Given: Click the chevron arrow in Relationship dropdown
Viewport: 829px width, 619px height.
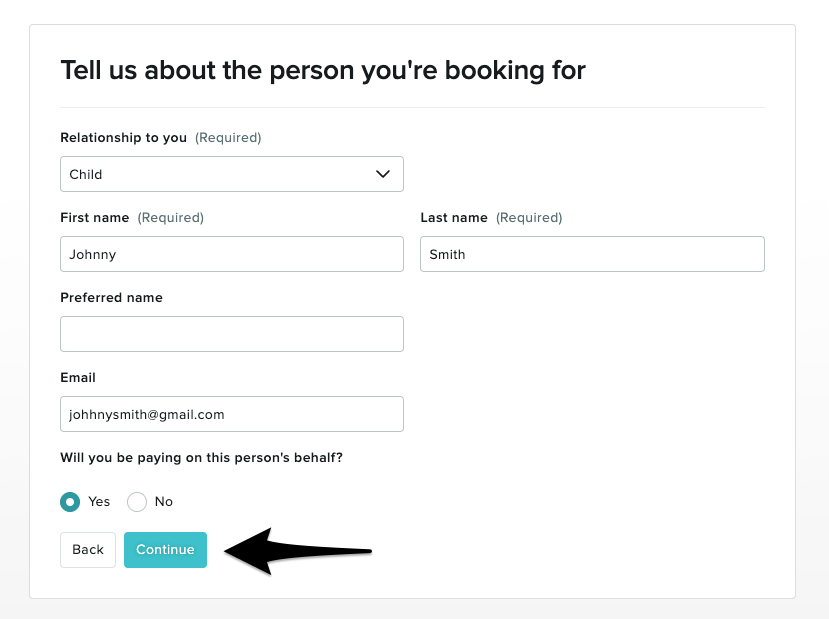Looking at the screenshot, I should [x=382, y=174].
